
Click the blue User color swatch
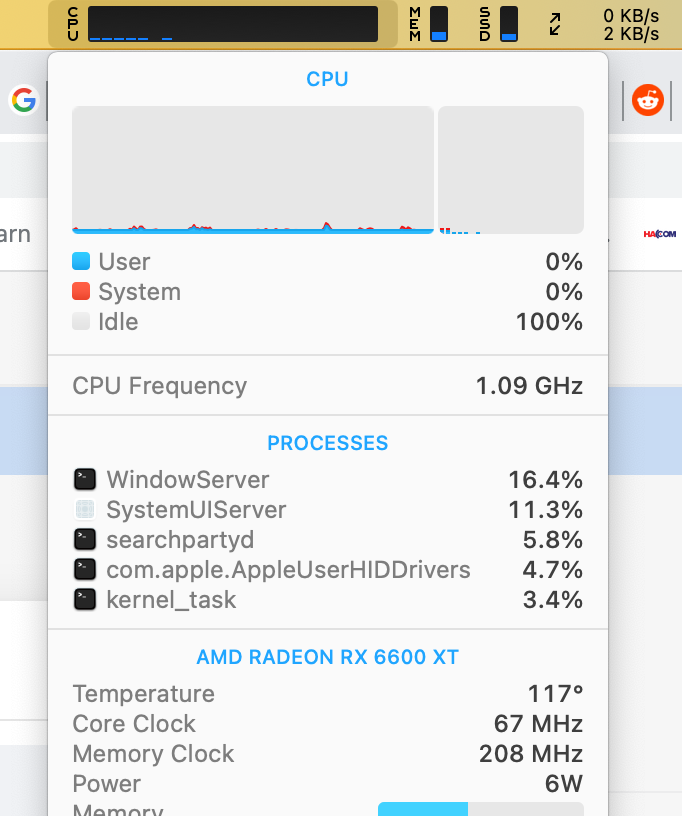tap(82, 261)
